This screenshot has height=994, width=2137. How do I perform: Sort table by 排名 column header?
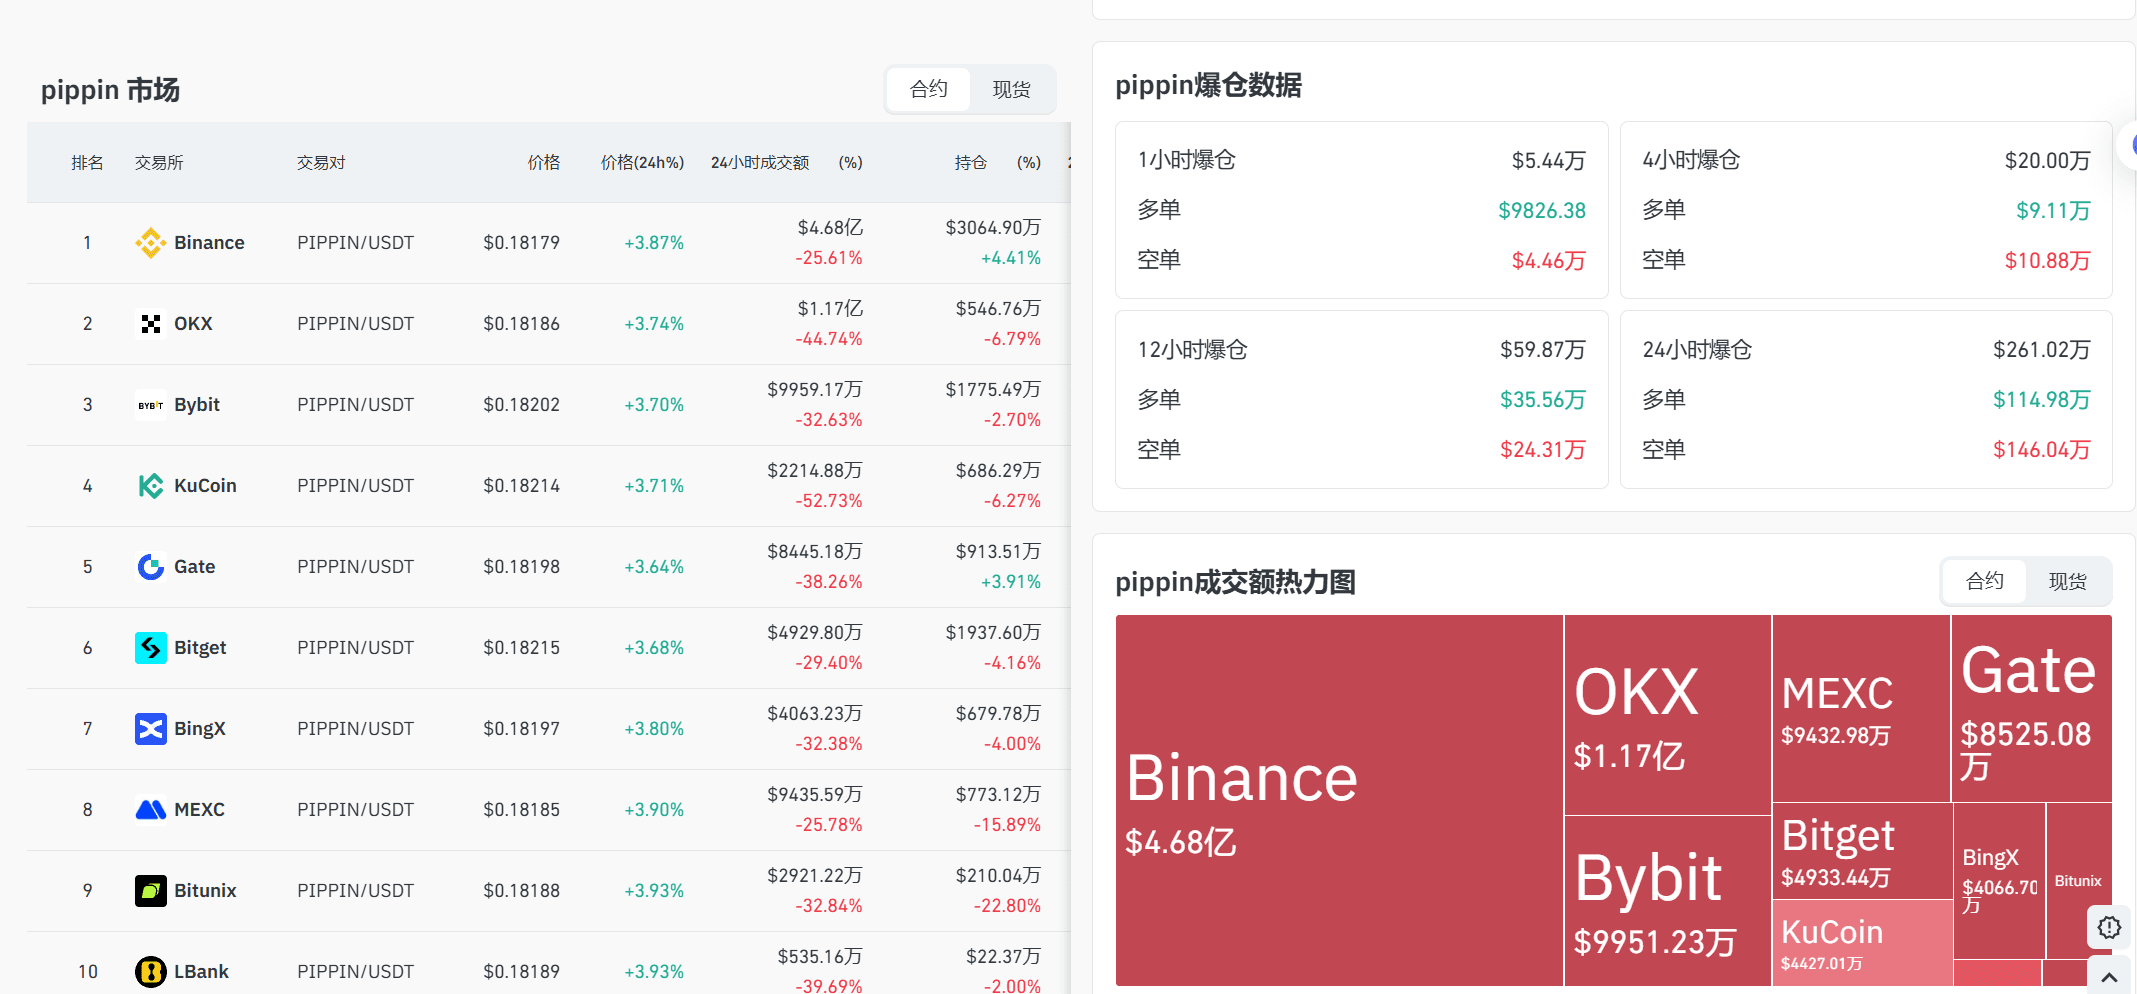[88, 163]
